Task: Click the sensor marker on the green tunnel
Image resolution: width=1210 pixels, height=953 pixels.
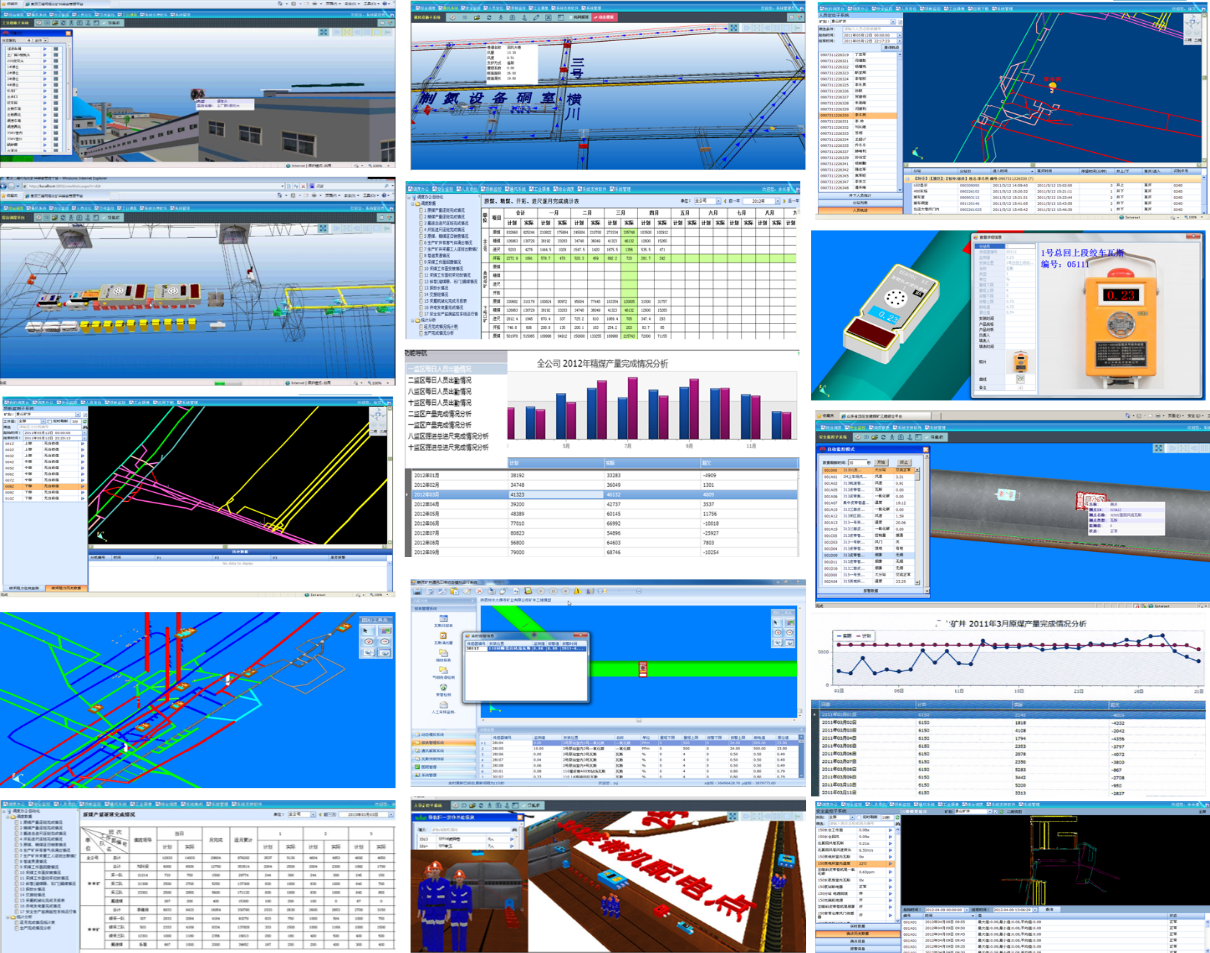Action: (642, 669)
